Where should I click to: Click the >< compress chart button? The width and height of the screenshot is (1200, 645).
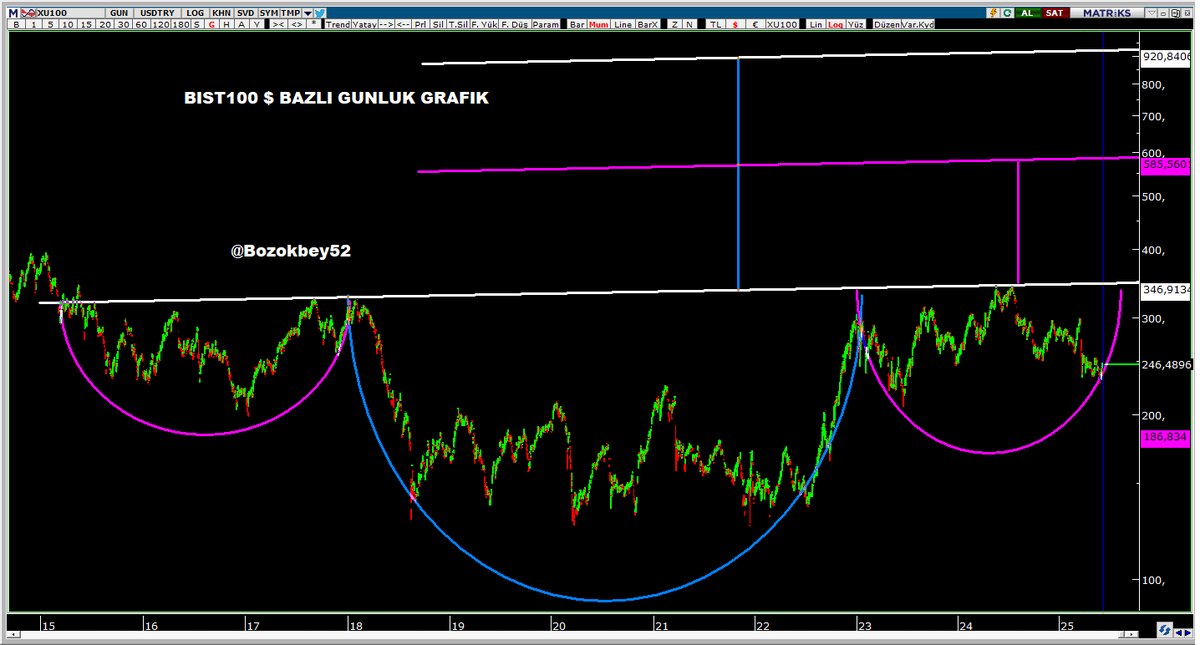[x=279, y=24]
